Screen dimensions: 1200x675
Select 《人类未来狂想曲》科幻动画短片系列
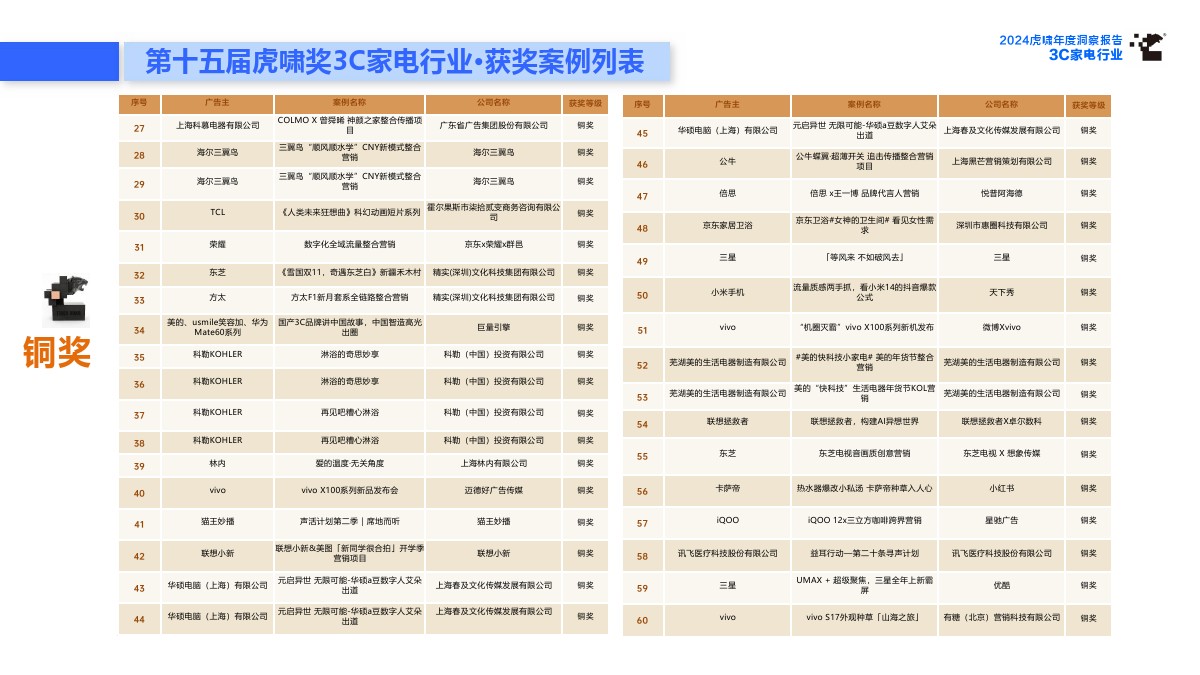349,213
